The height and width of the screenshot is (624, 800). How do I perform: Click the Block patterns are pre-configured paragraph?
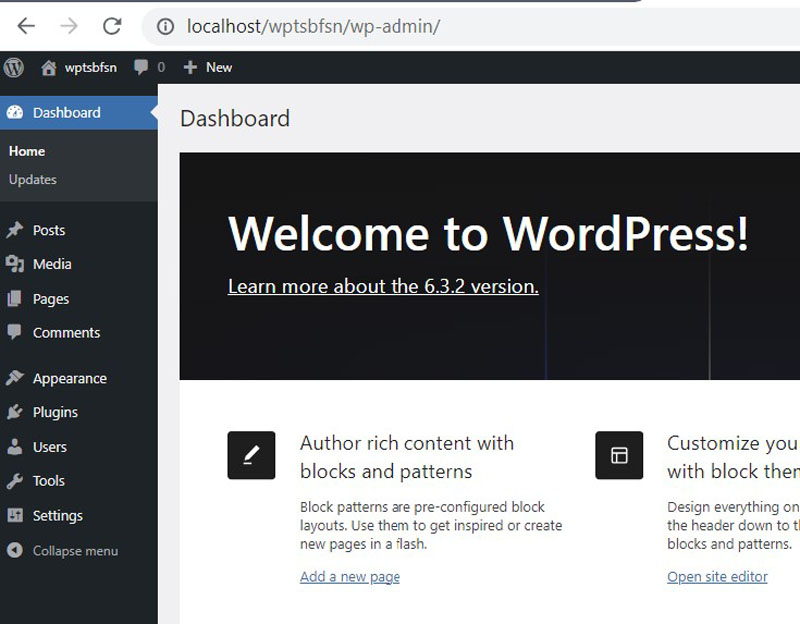click(431, 526)
